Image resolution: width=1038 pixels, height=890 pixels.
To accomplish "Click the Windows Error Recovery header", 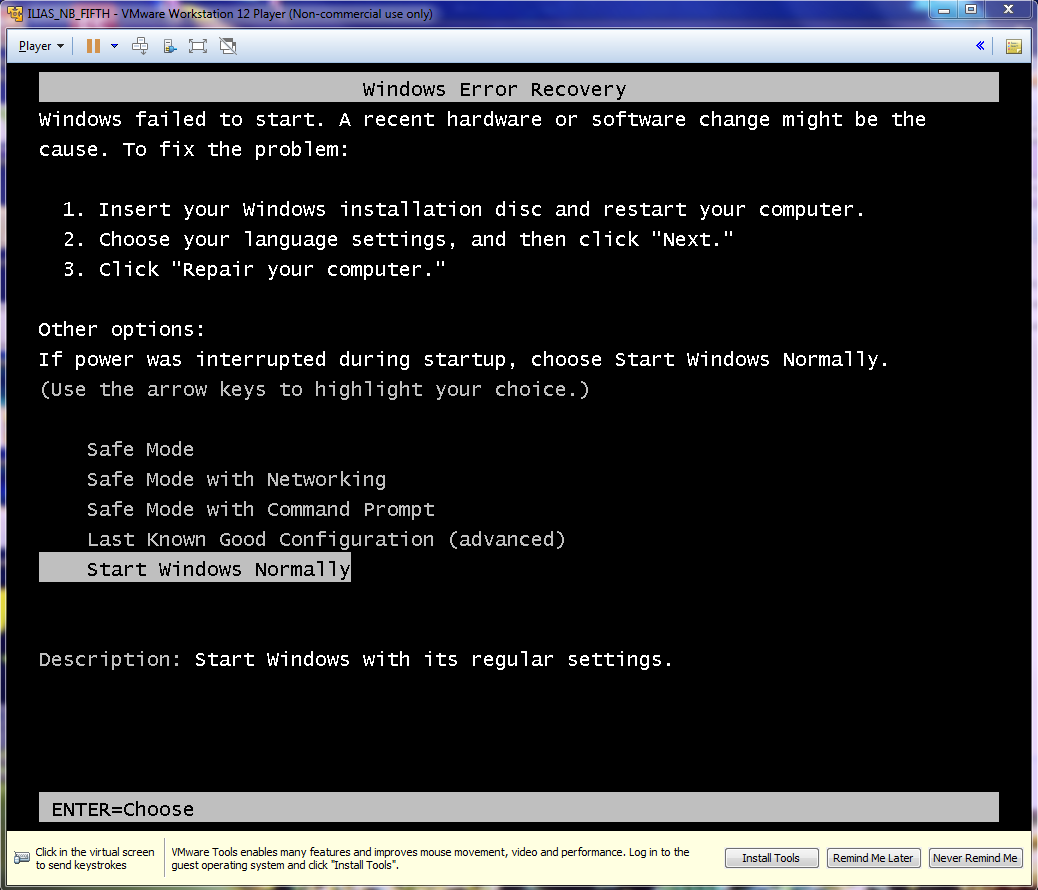I will [x=518, y=87].
